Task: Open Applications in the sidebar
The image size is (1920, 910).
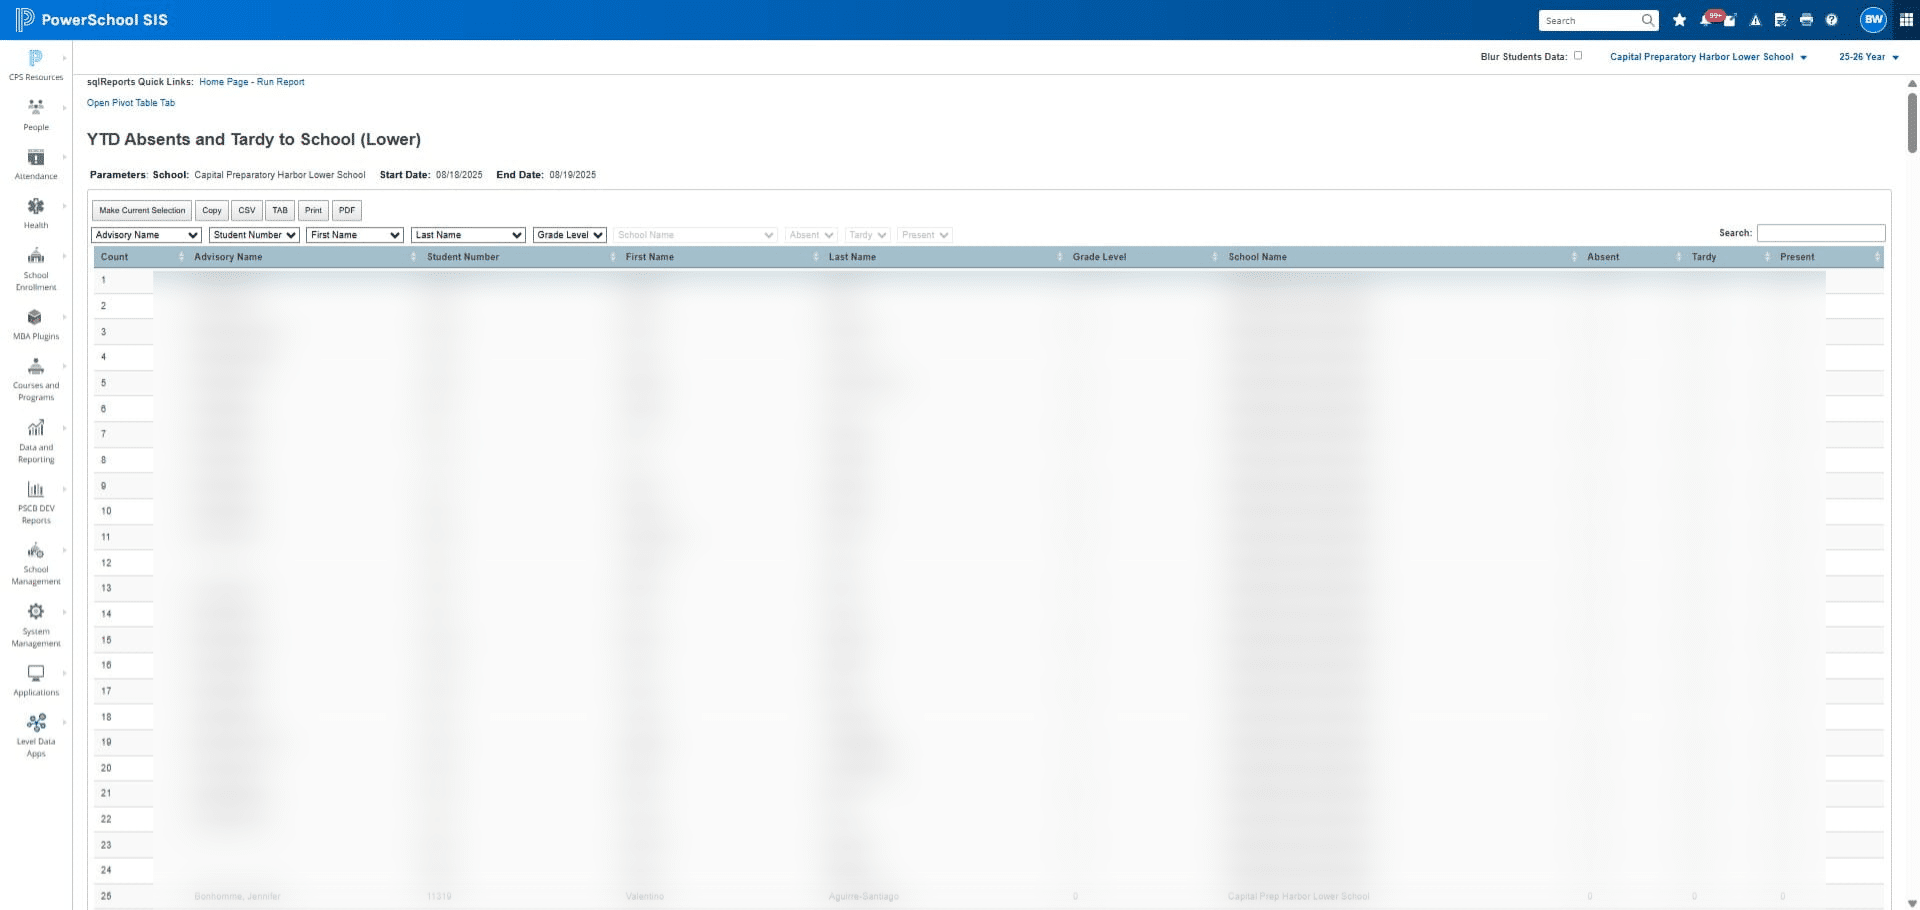Action: pyautogui.click(x=36, y=680)
